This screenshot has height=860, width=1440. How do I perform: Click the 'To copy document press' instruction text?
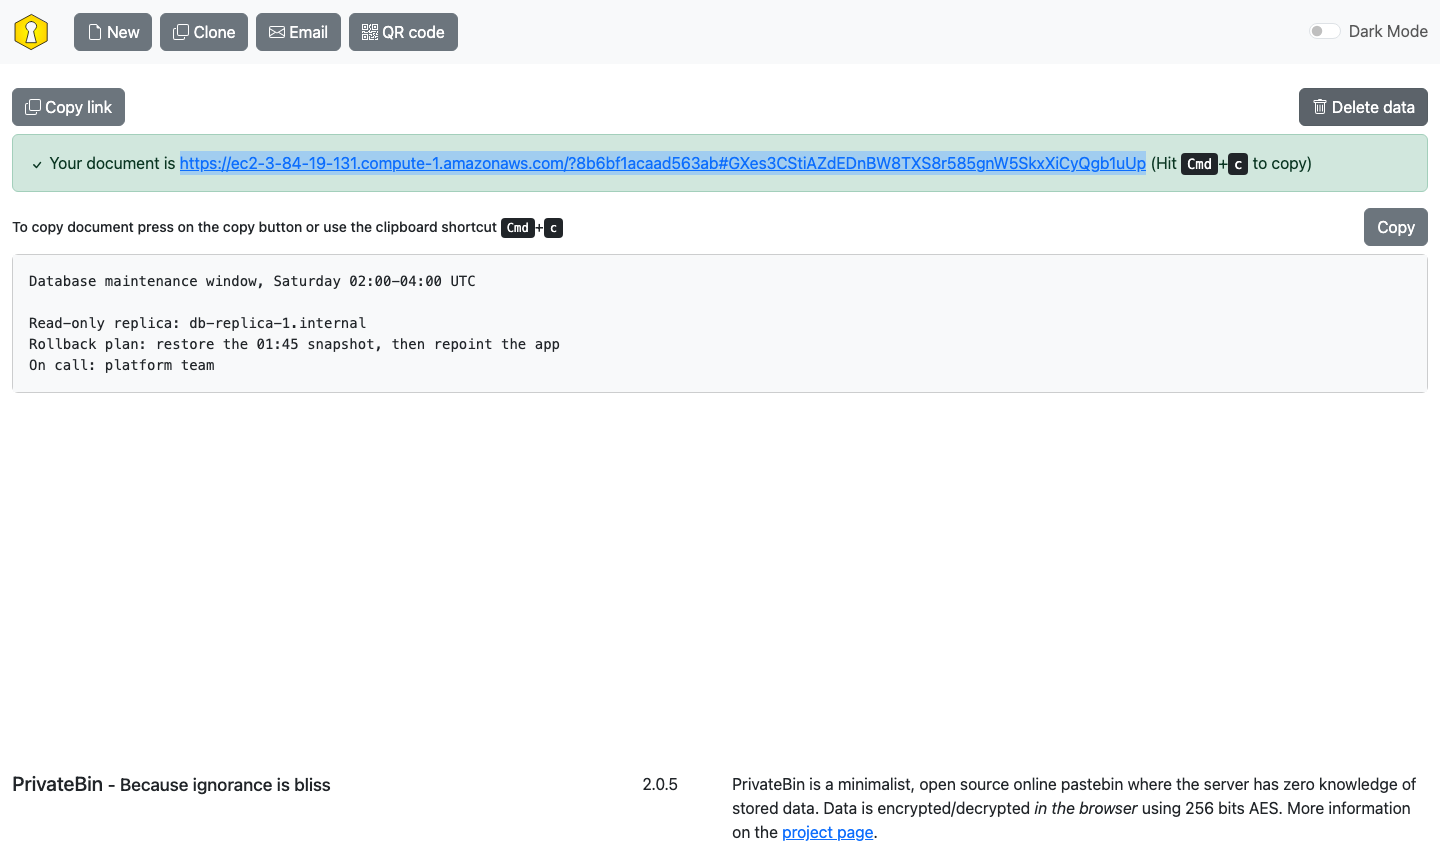tap(254, 227)
